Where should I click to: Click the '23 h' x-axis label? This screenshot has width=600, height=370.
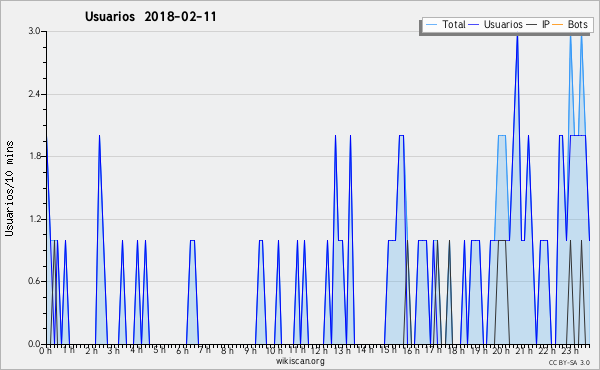(x=569, y=351)
